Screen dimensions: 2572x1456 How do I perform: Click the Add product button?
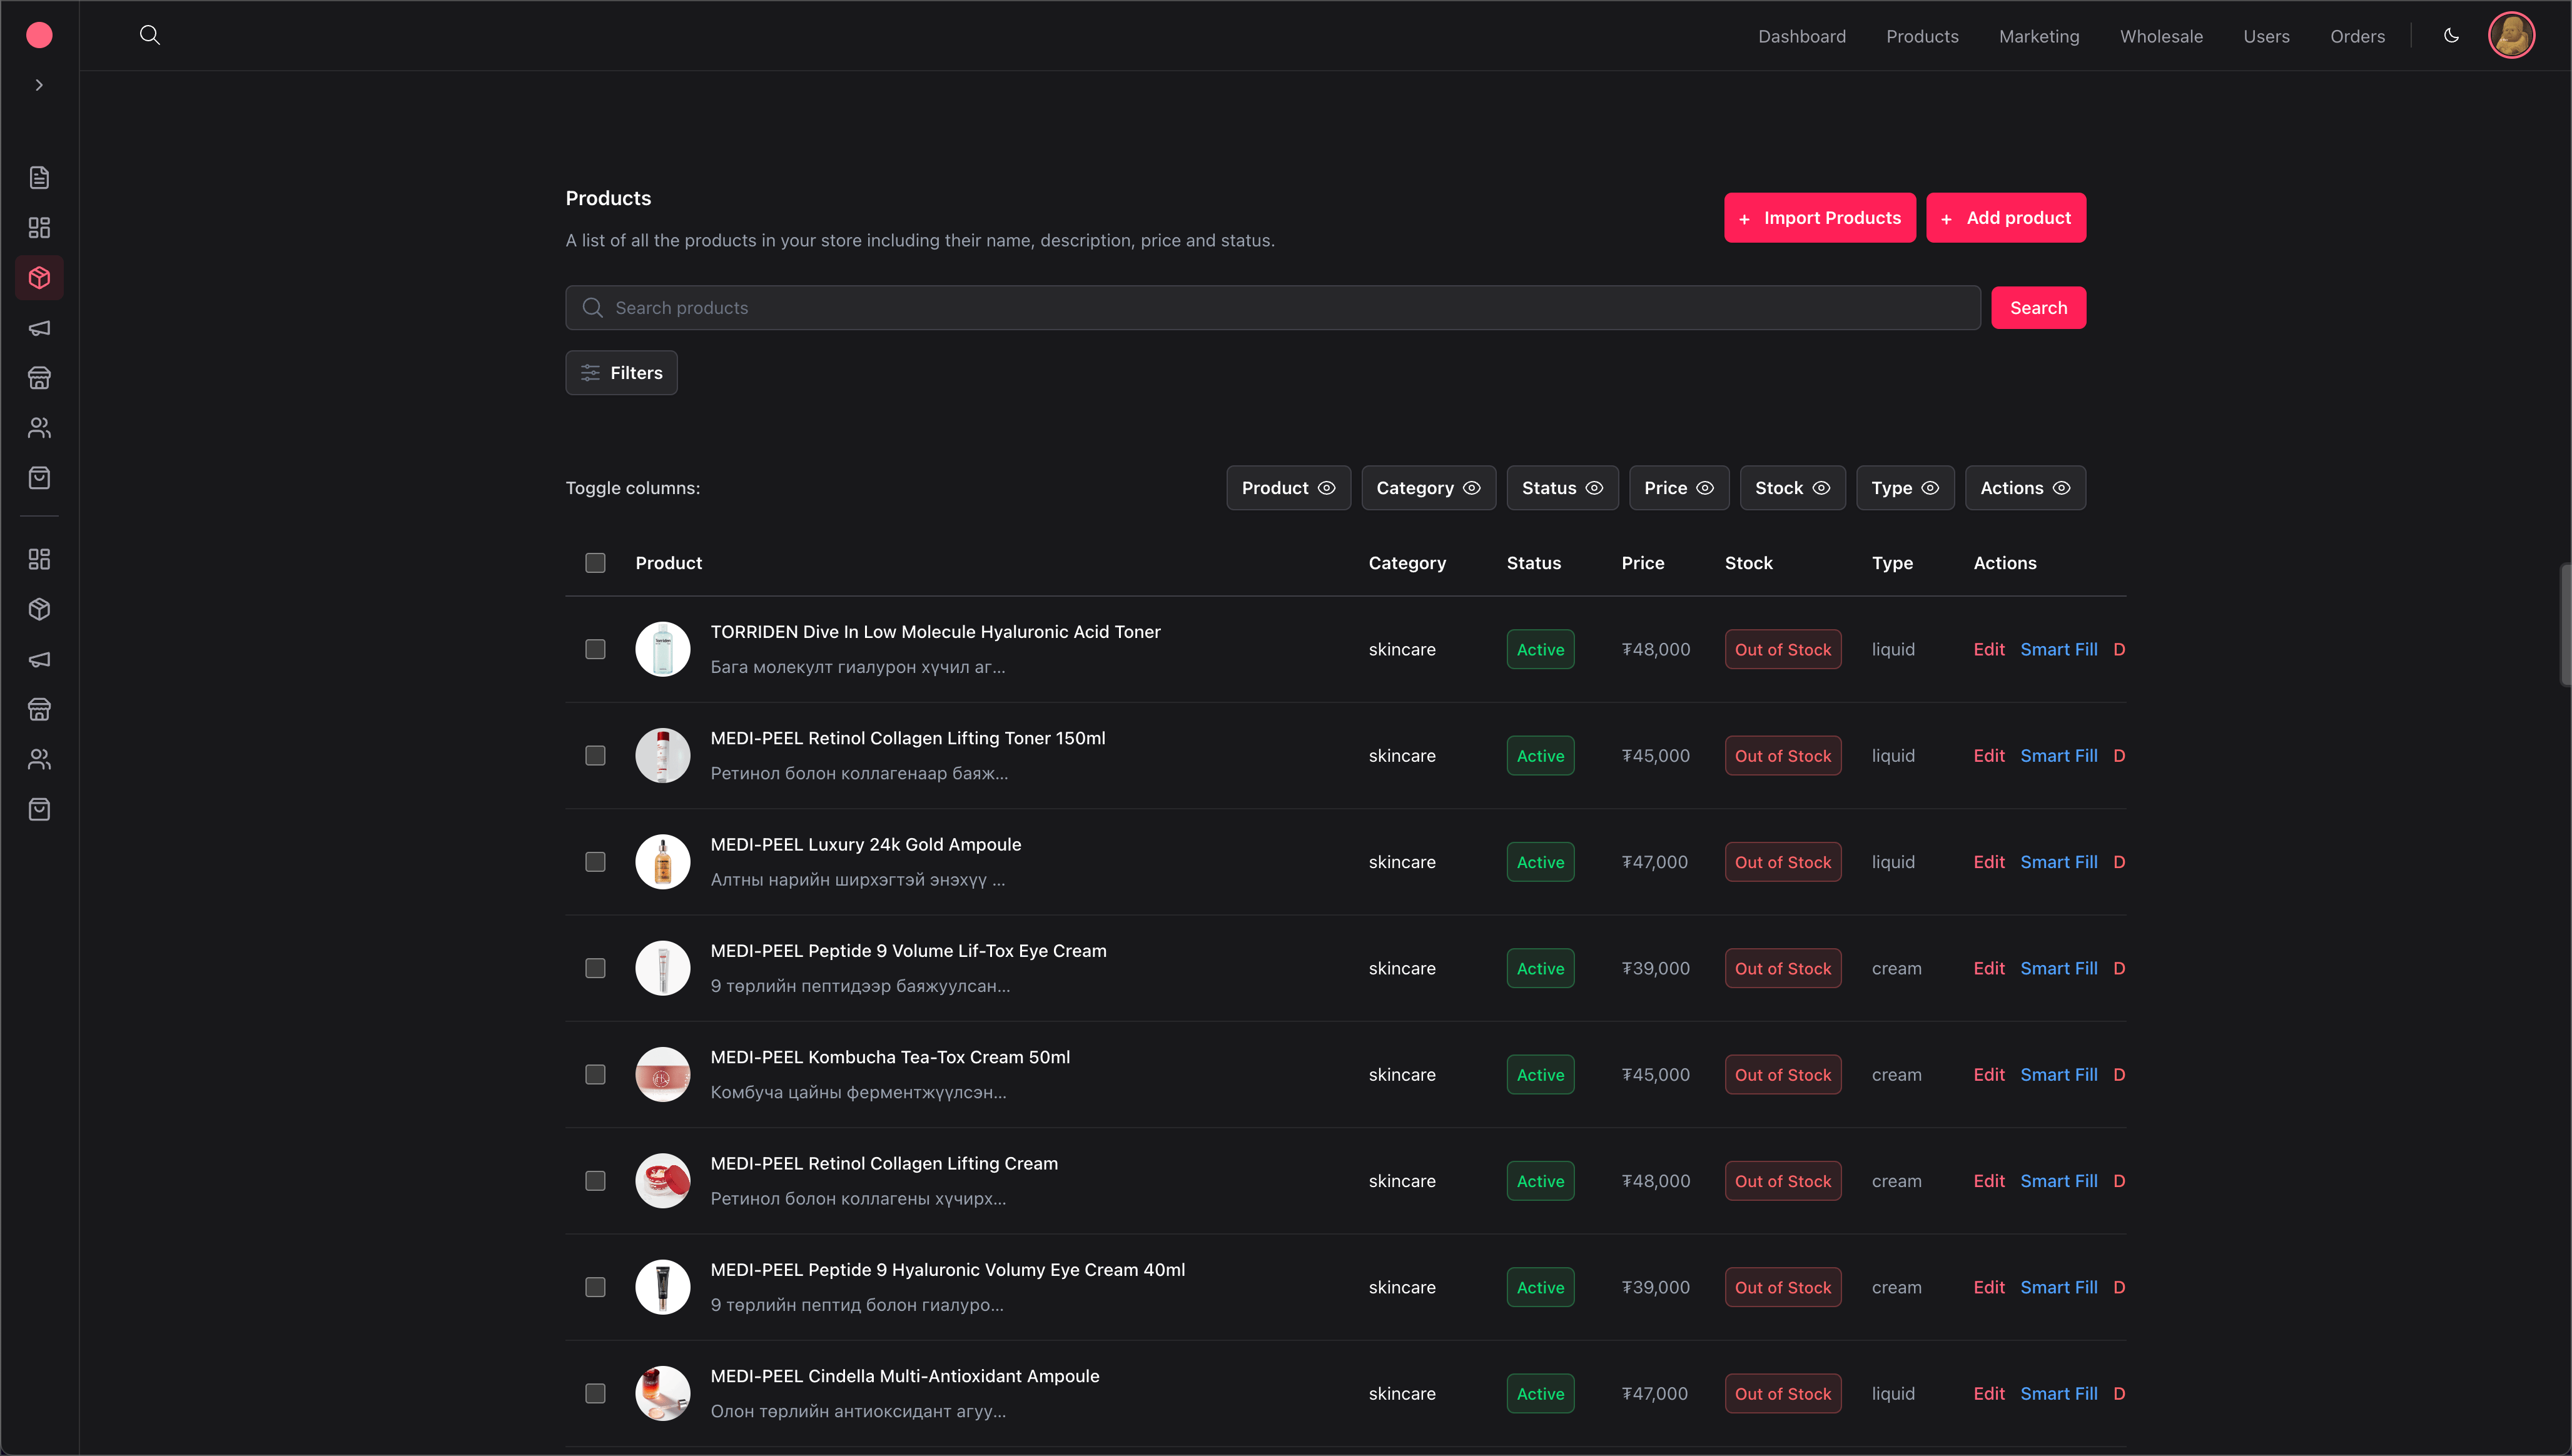[x=2005, y=218]
